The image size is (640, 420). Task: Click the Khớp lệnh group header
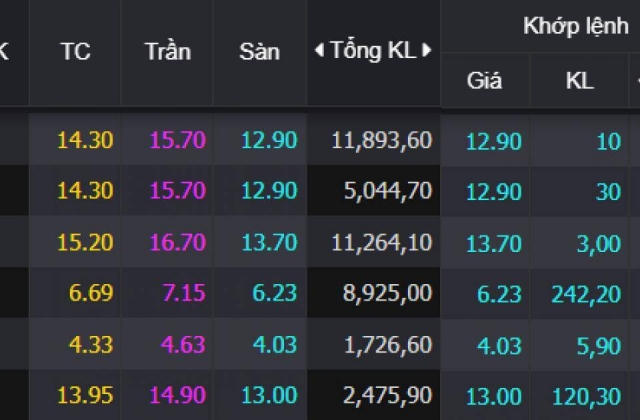coord(576,26)
